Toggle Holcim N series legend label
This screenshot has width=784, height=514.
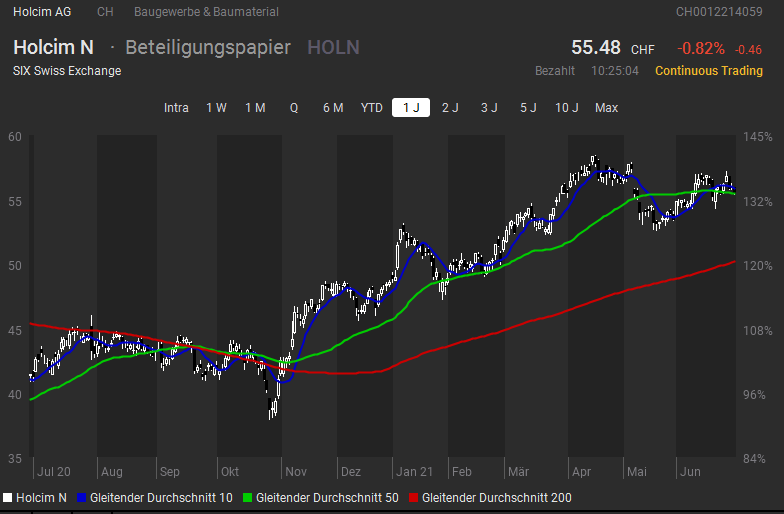click(41, 498)
